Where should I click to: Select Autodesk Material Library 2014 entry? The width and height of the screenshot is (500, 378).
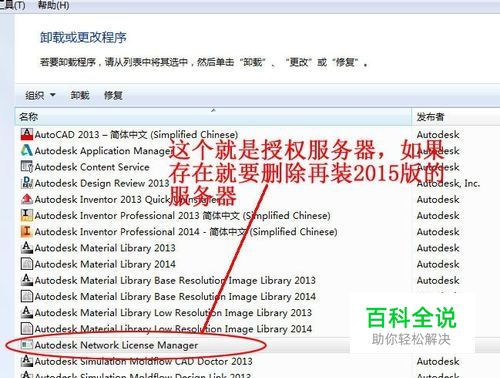pyautogui.click(x=105, y=264)
